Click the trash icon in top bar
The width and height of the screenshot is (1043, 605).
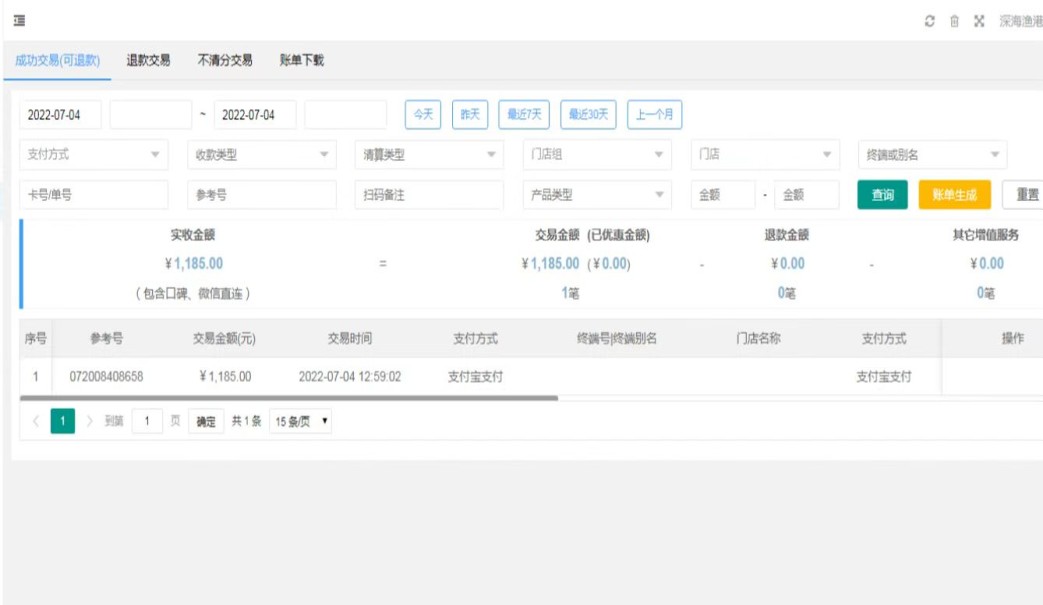[954, 21]
